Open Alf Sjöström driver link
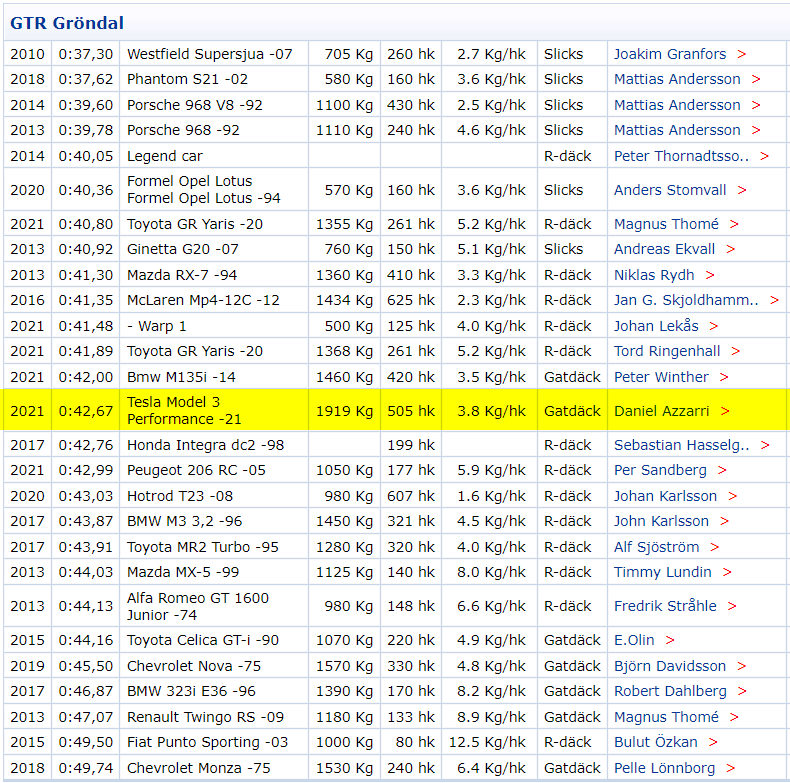This screenshot has height=783, width=790. [656, 547]
